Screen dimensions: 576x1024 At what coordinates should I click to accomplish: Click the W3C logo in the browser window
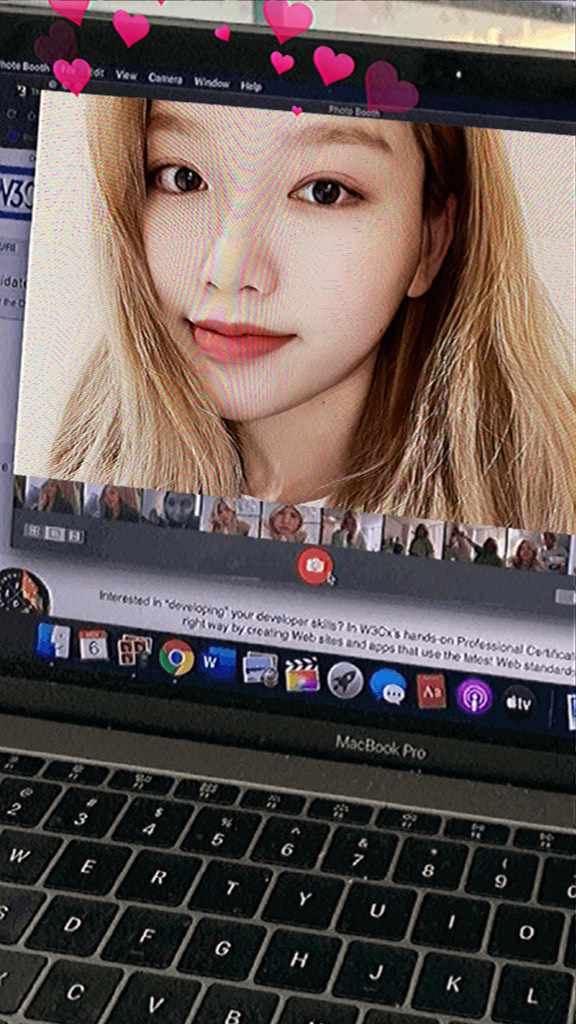(x=16, y=193)
